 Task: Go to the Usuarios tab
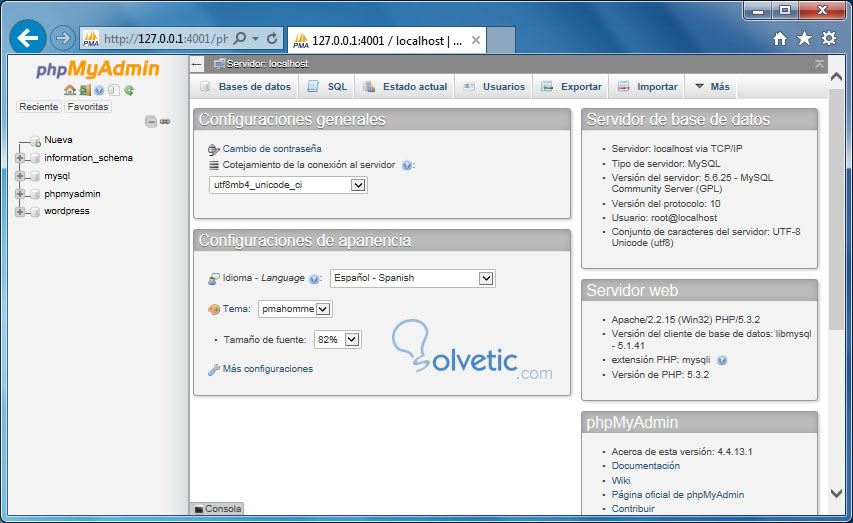(x=495, y=87)
